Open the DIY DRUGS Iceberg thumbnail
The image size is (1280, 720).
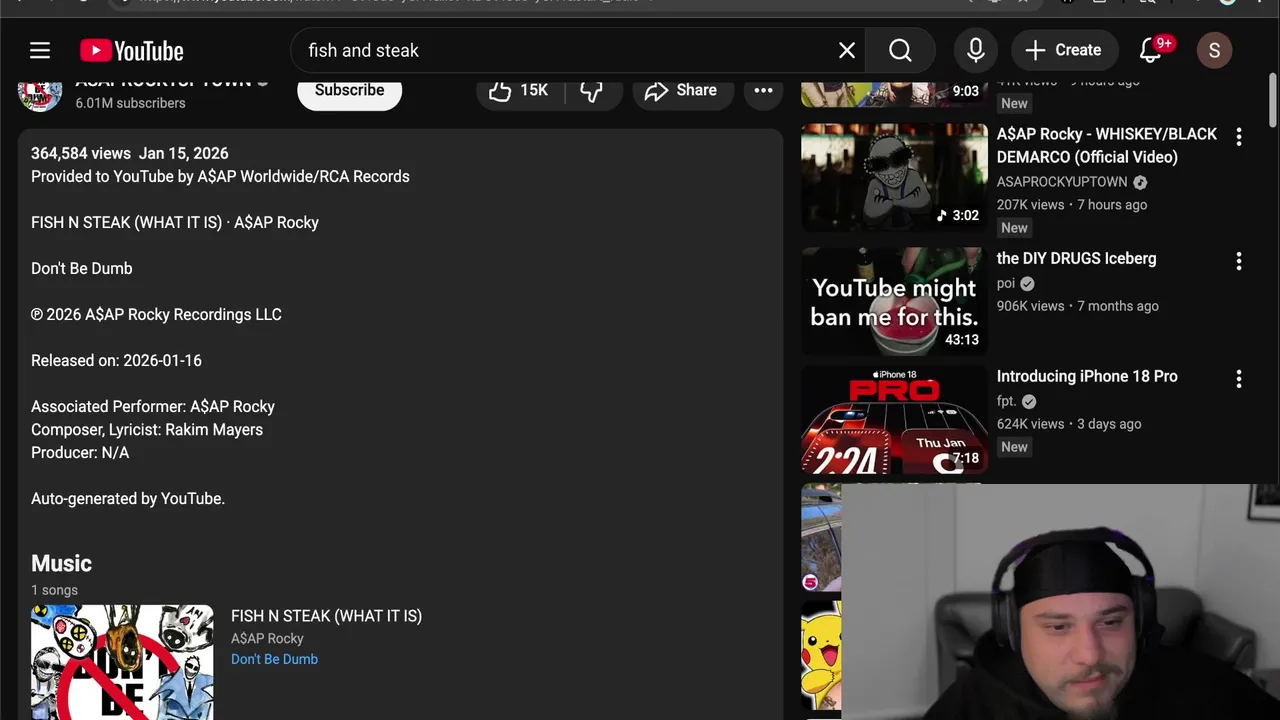pos(894,301)
